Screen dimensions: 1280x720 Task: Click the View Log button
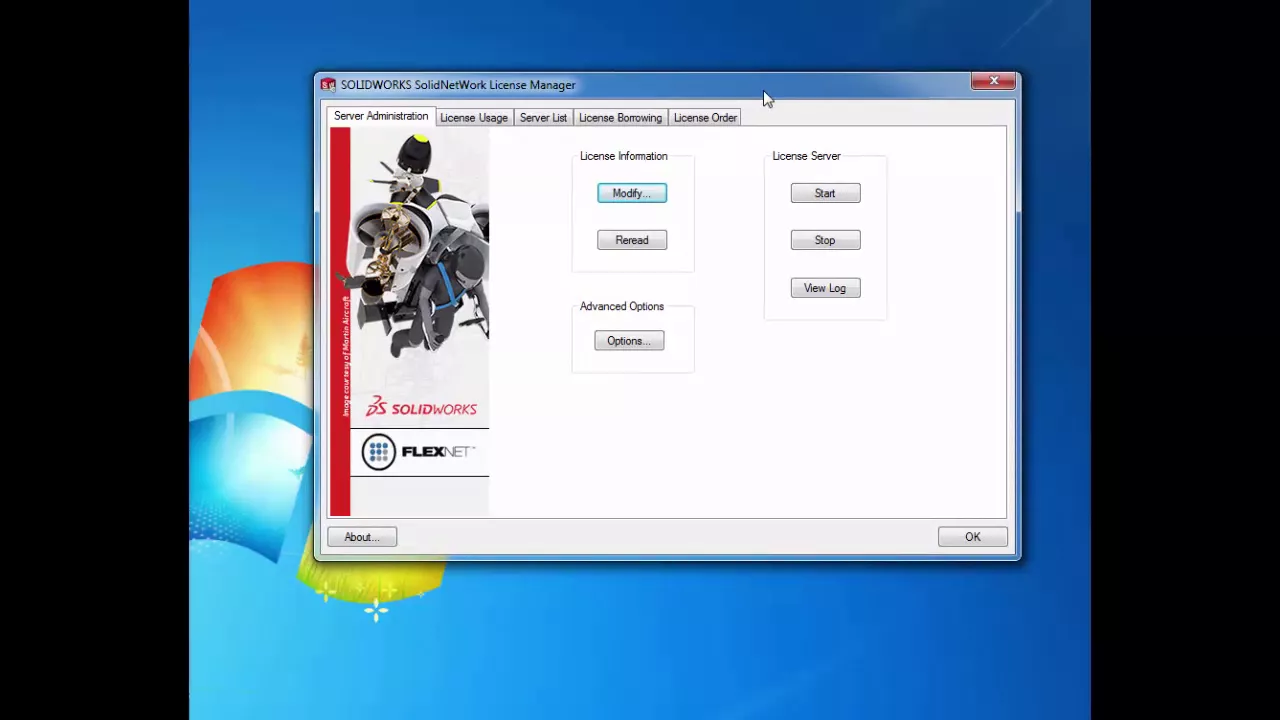tap(825, 288)
